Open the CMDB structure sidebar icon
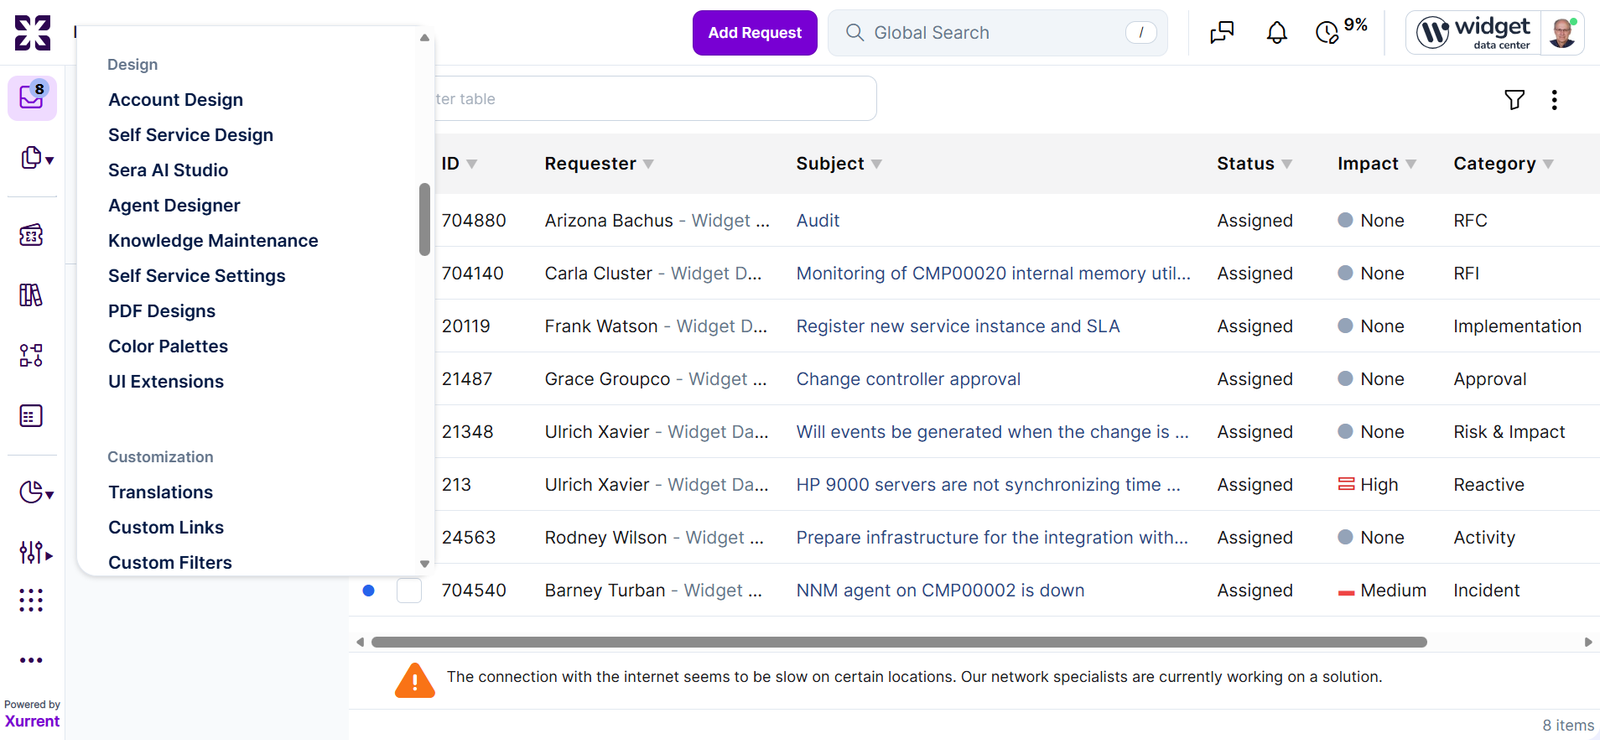The width and height of the screenshot is (1600, 740). point(31,355)
